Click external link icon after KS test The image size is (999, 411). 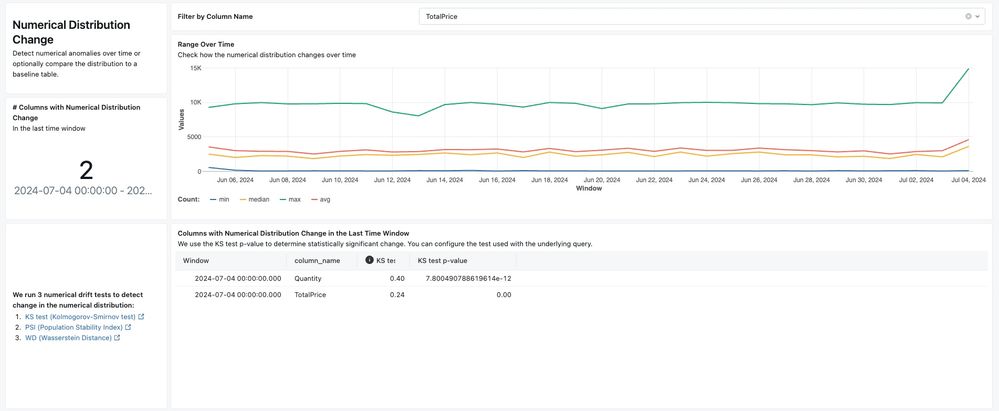[141, 317]
